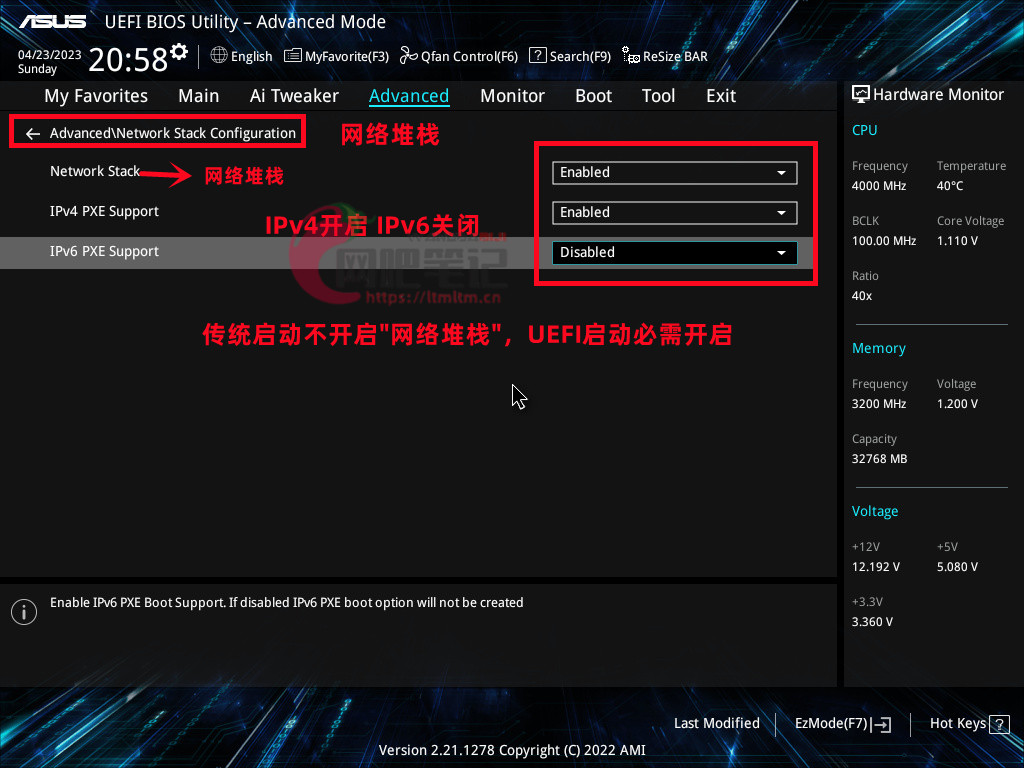Switch to the Exit tab

(x=721, y=96)
